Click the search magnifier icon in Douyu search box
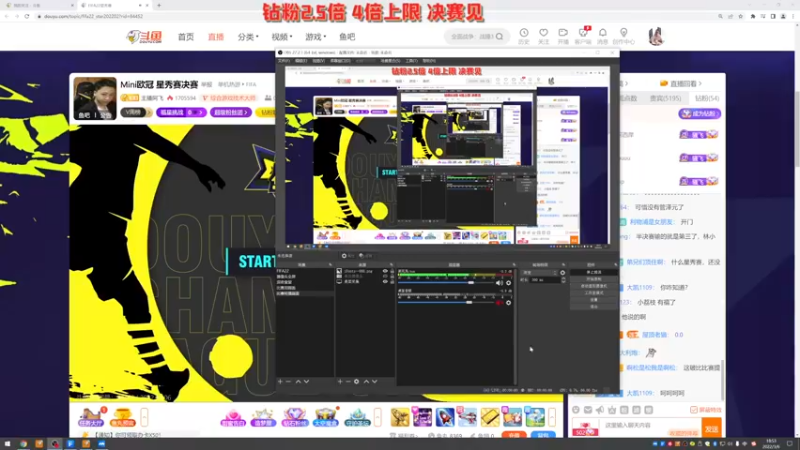 [x=499, y=37]
